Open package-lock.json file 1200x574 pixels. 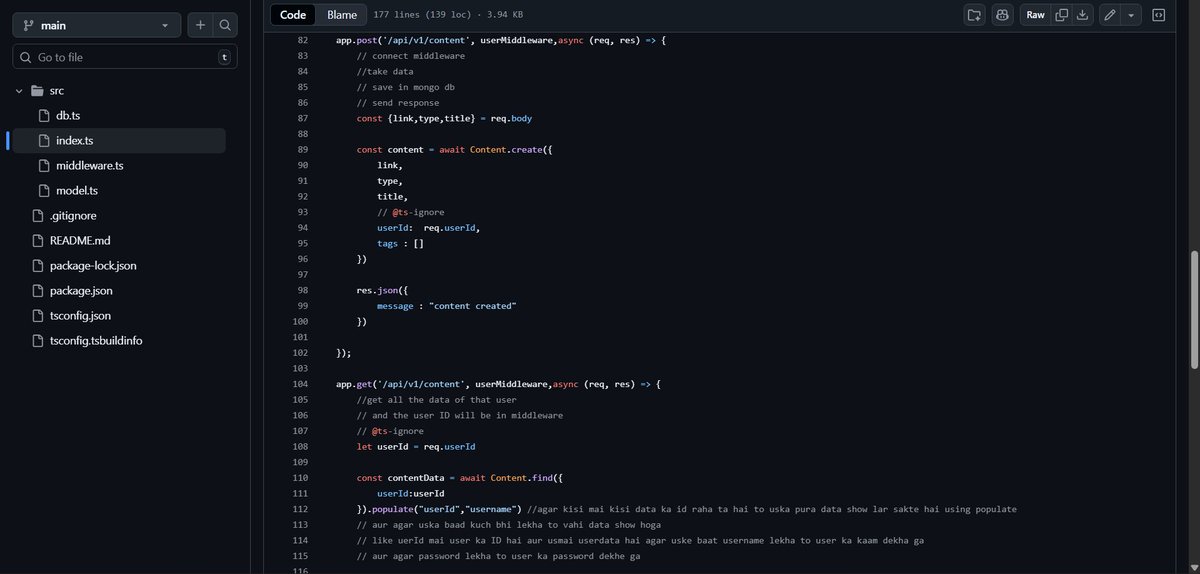pos(93,266)
